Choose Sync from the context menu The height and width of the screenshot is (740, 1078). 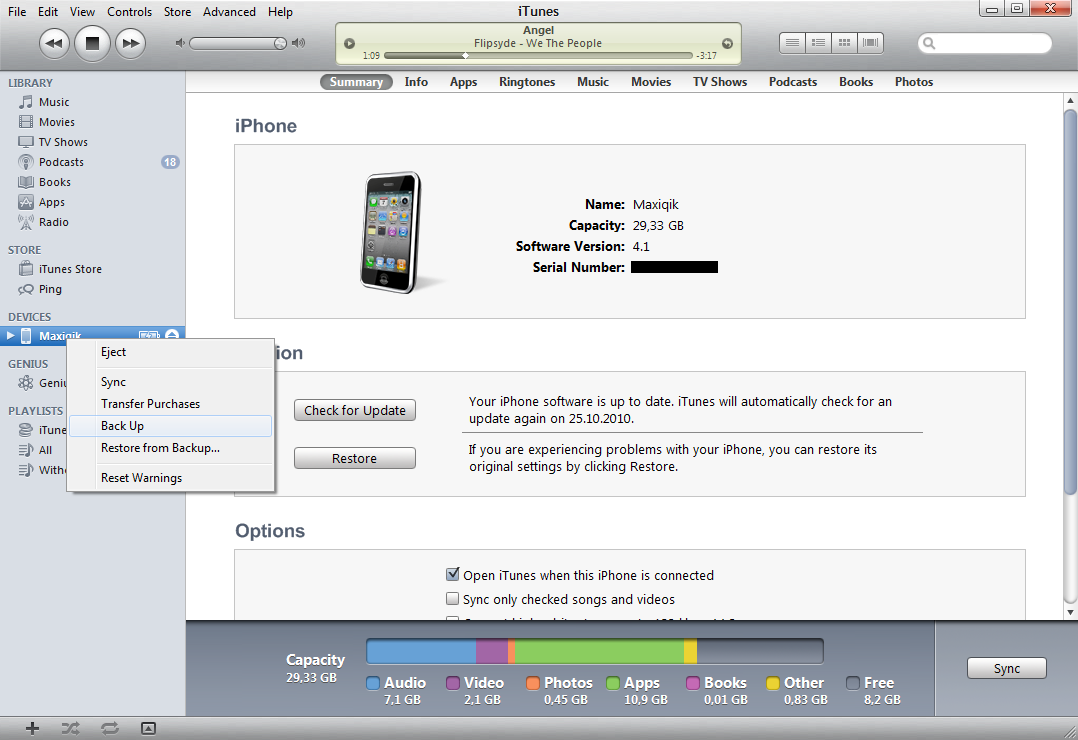[170, 382]
